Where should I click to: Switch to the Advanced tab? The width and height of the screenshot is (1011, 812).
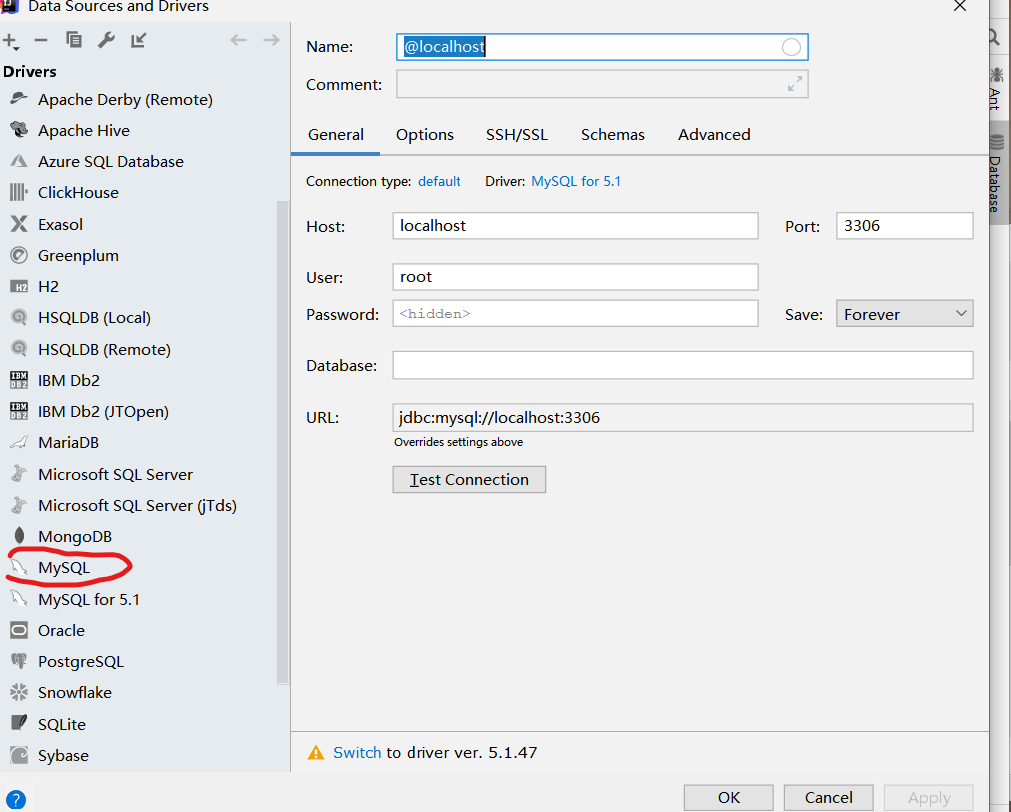click(714, 135)
